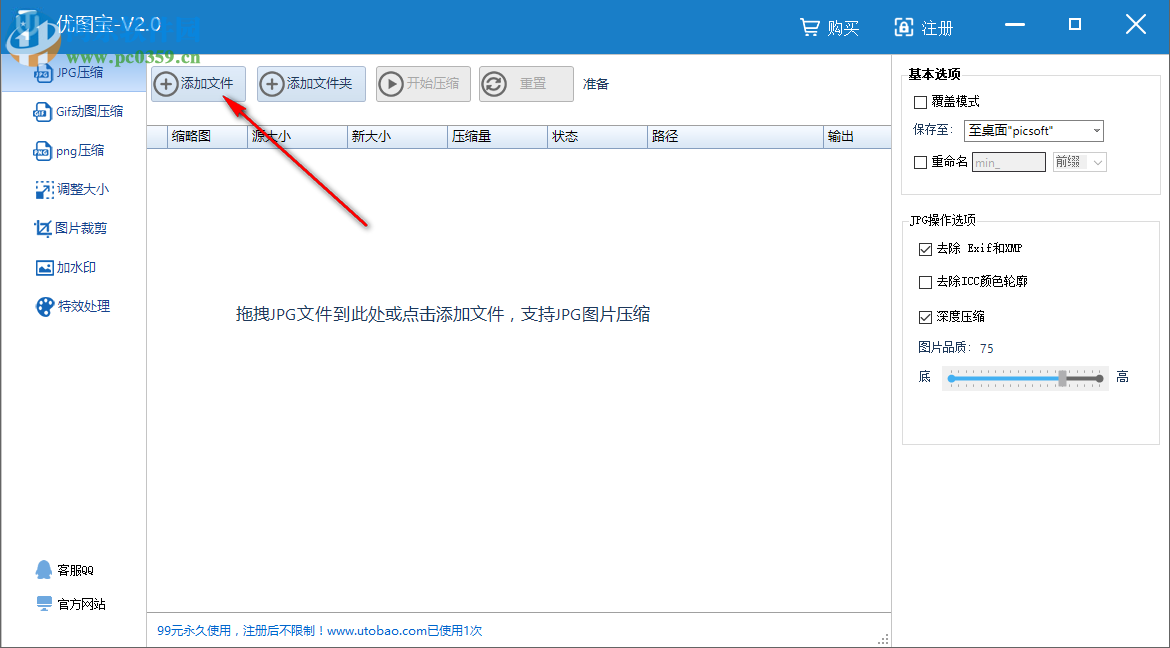1170x648 pixels.
Task: Click the 图片品质 value 75
Action: pos(986,349)
